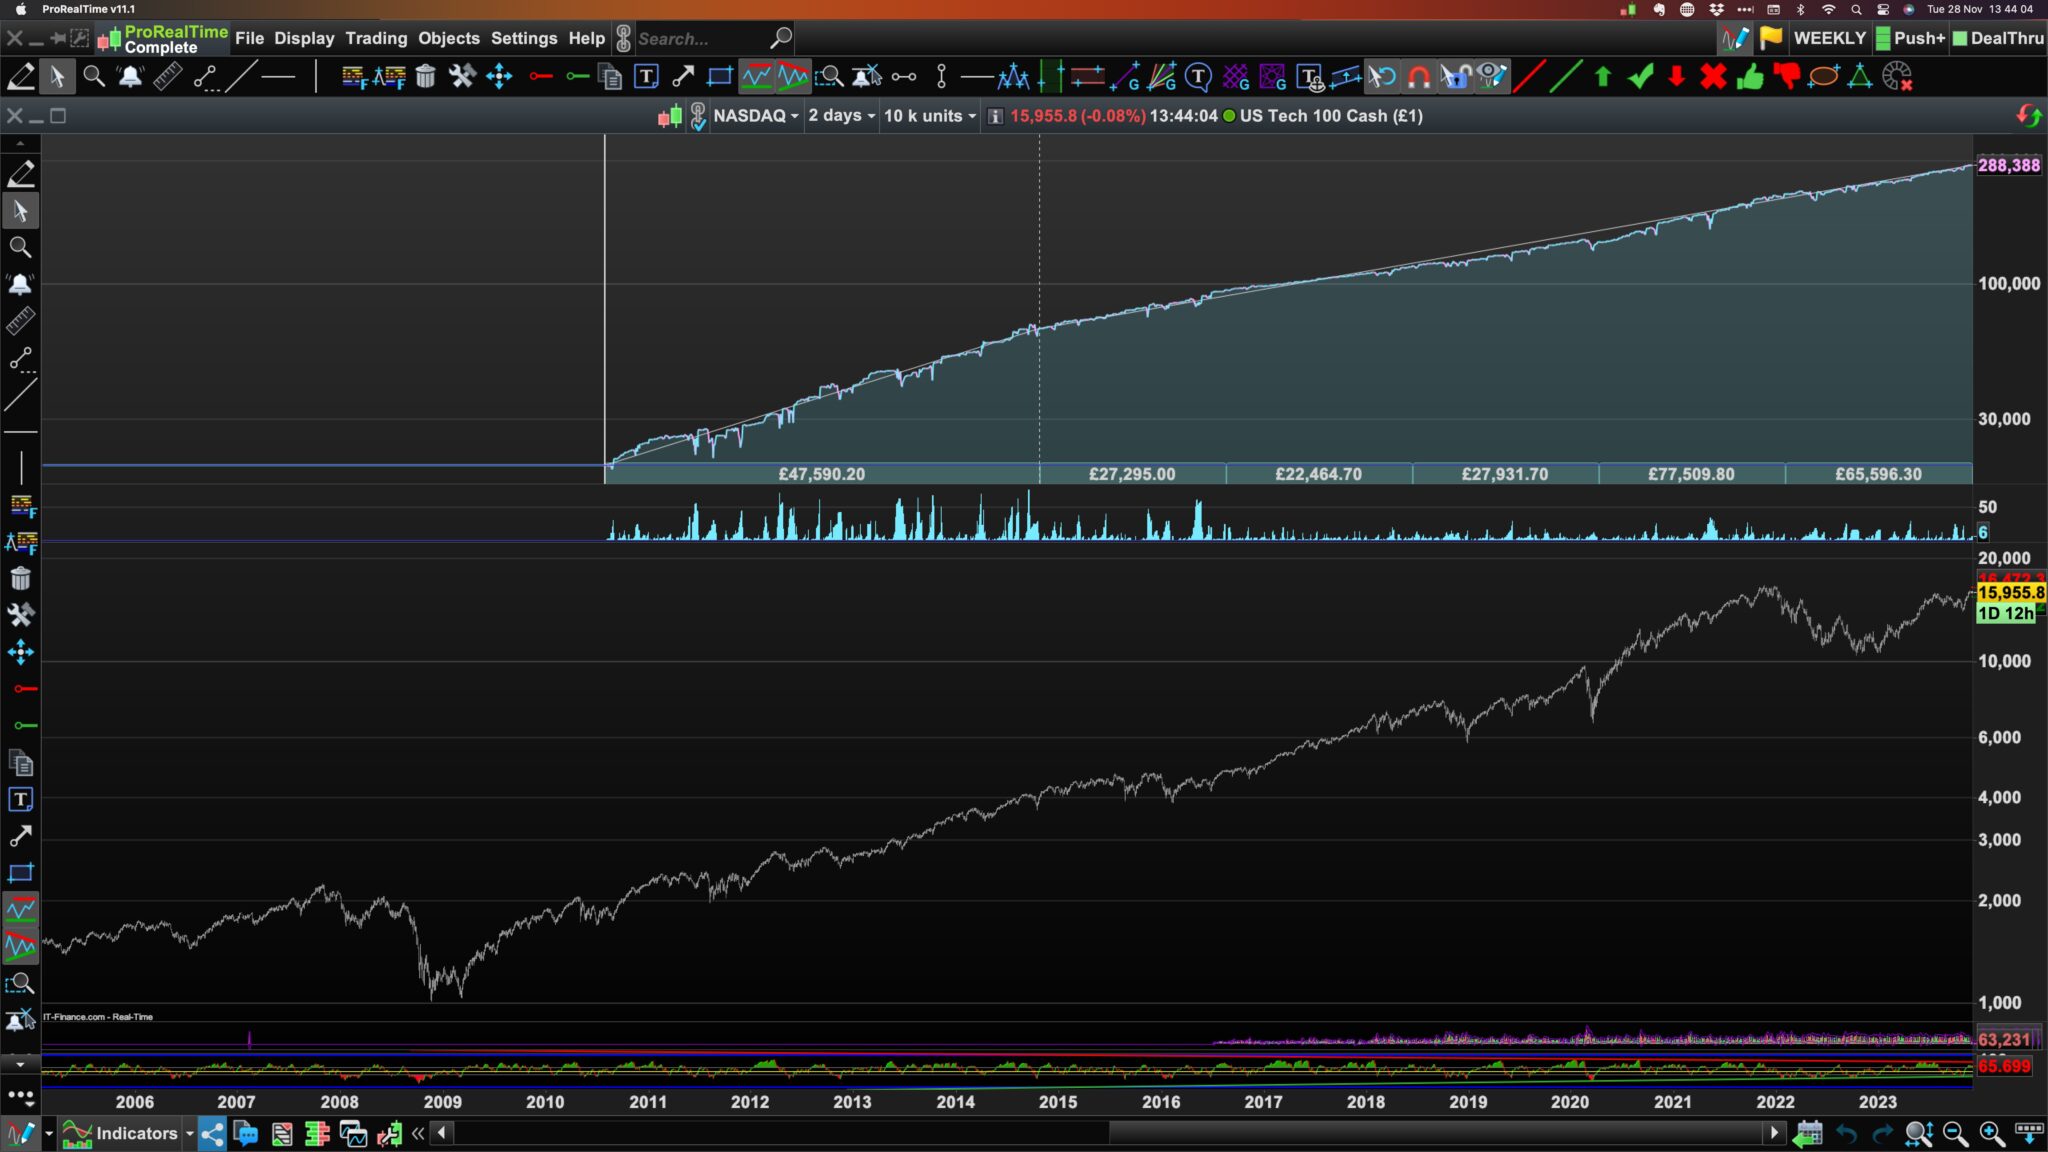Viewport: 2048px width, 1152px height.
Task: Click the trash can delete objects icon
Action: pyautogui.click(x=426, y=77)
